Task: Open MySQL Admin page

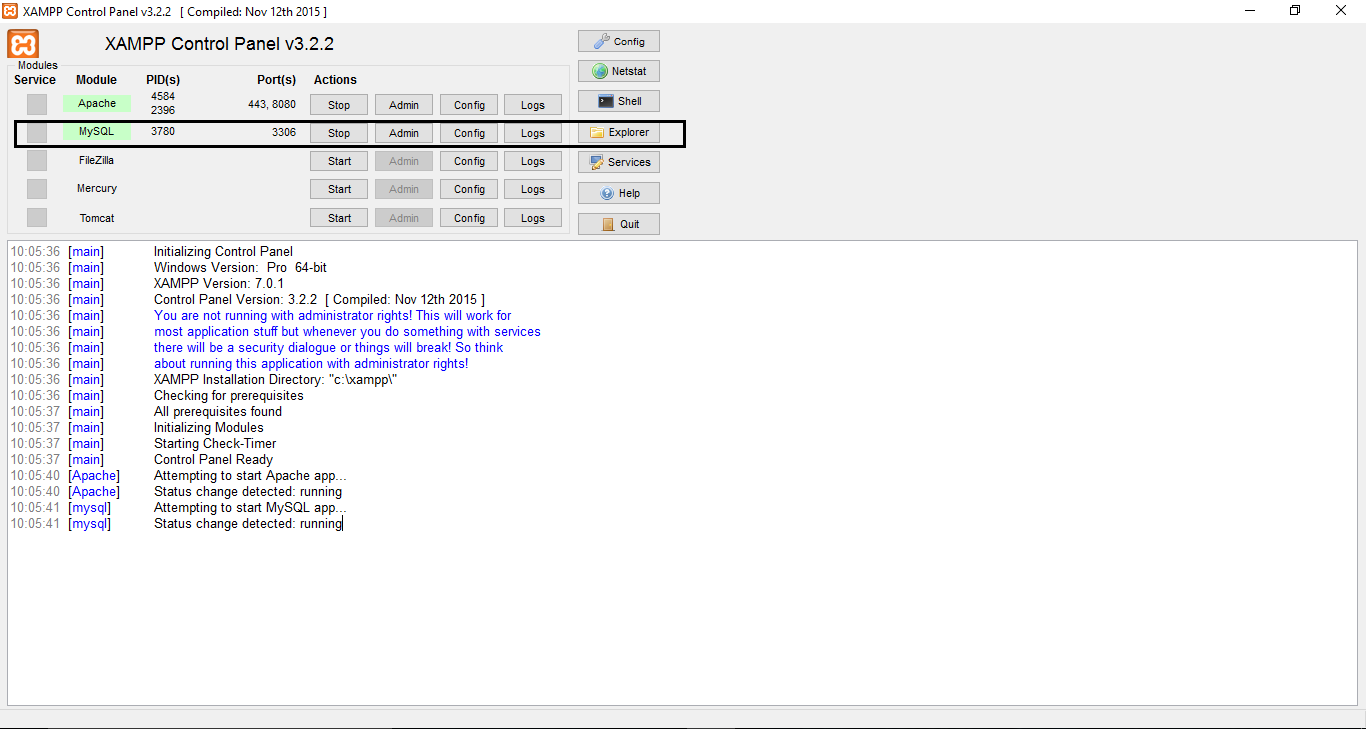Action: coord(404,133)
